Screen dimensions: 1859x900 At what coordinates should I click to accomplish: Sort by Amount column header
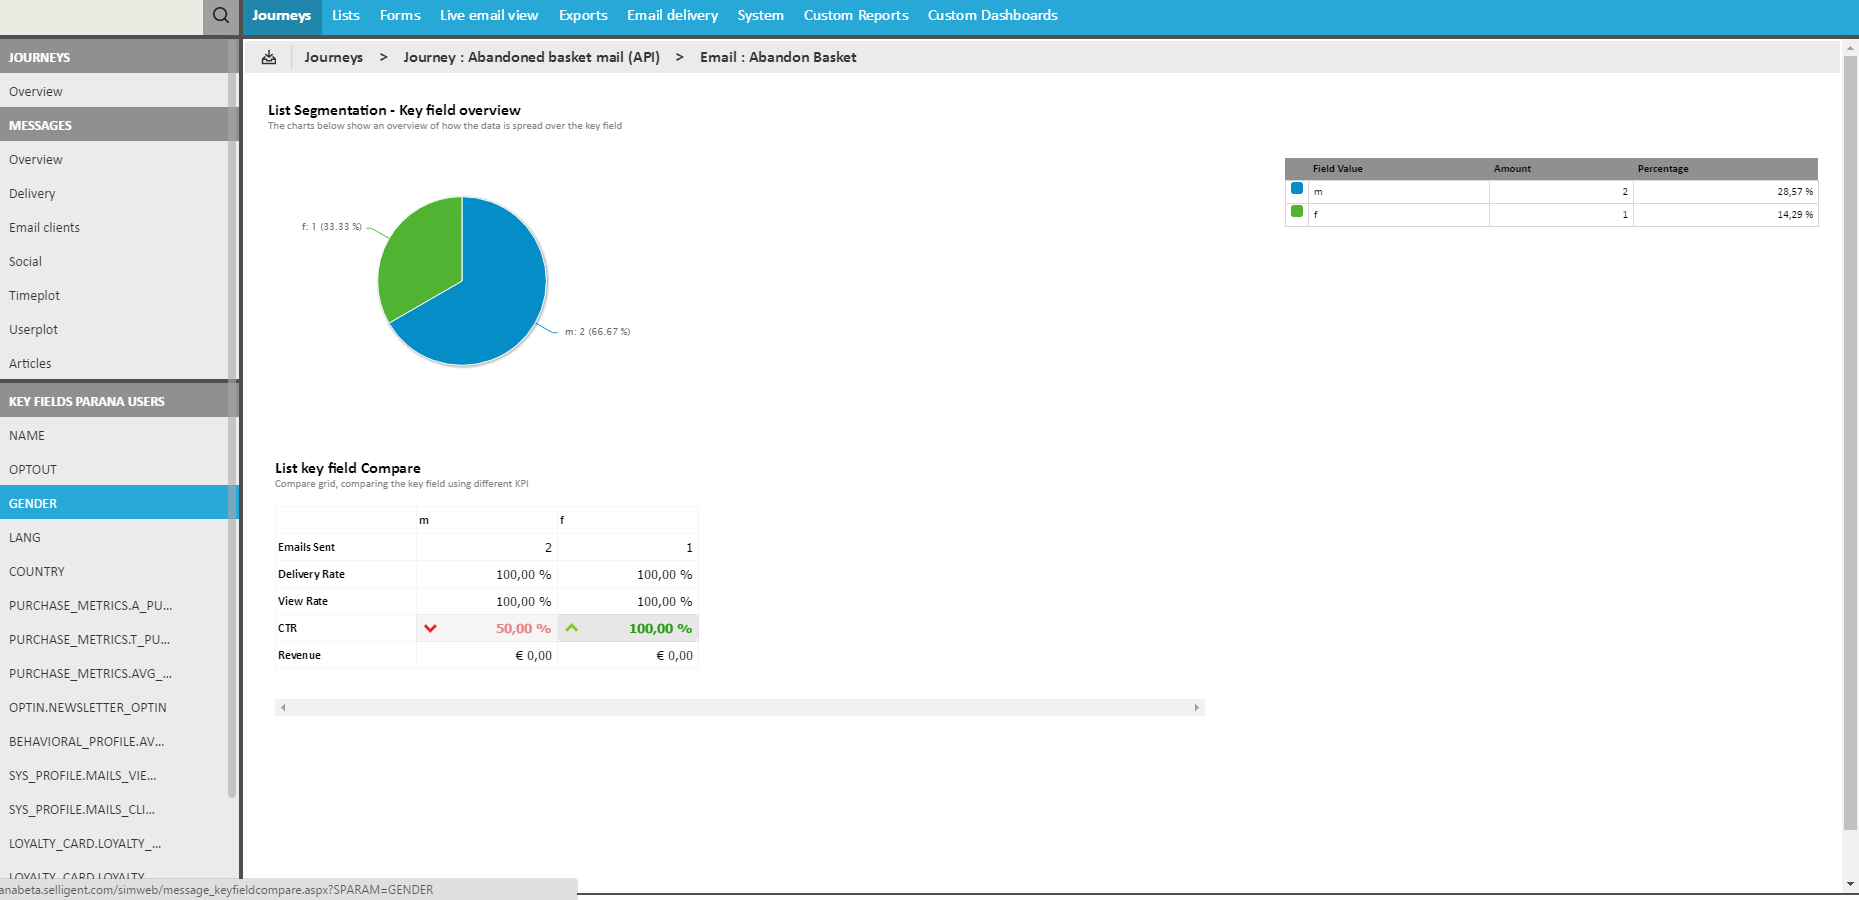[1512, 169]
